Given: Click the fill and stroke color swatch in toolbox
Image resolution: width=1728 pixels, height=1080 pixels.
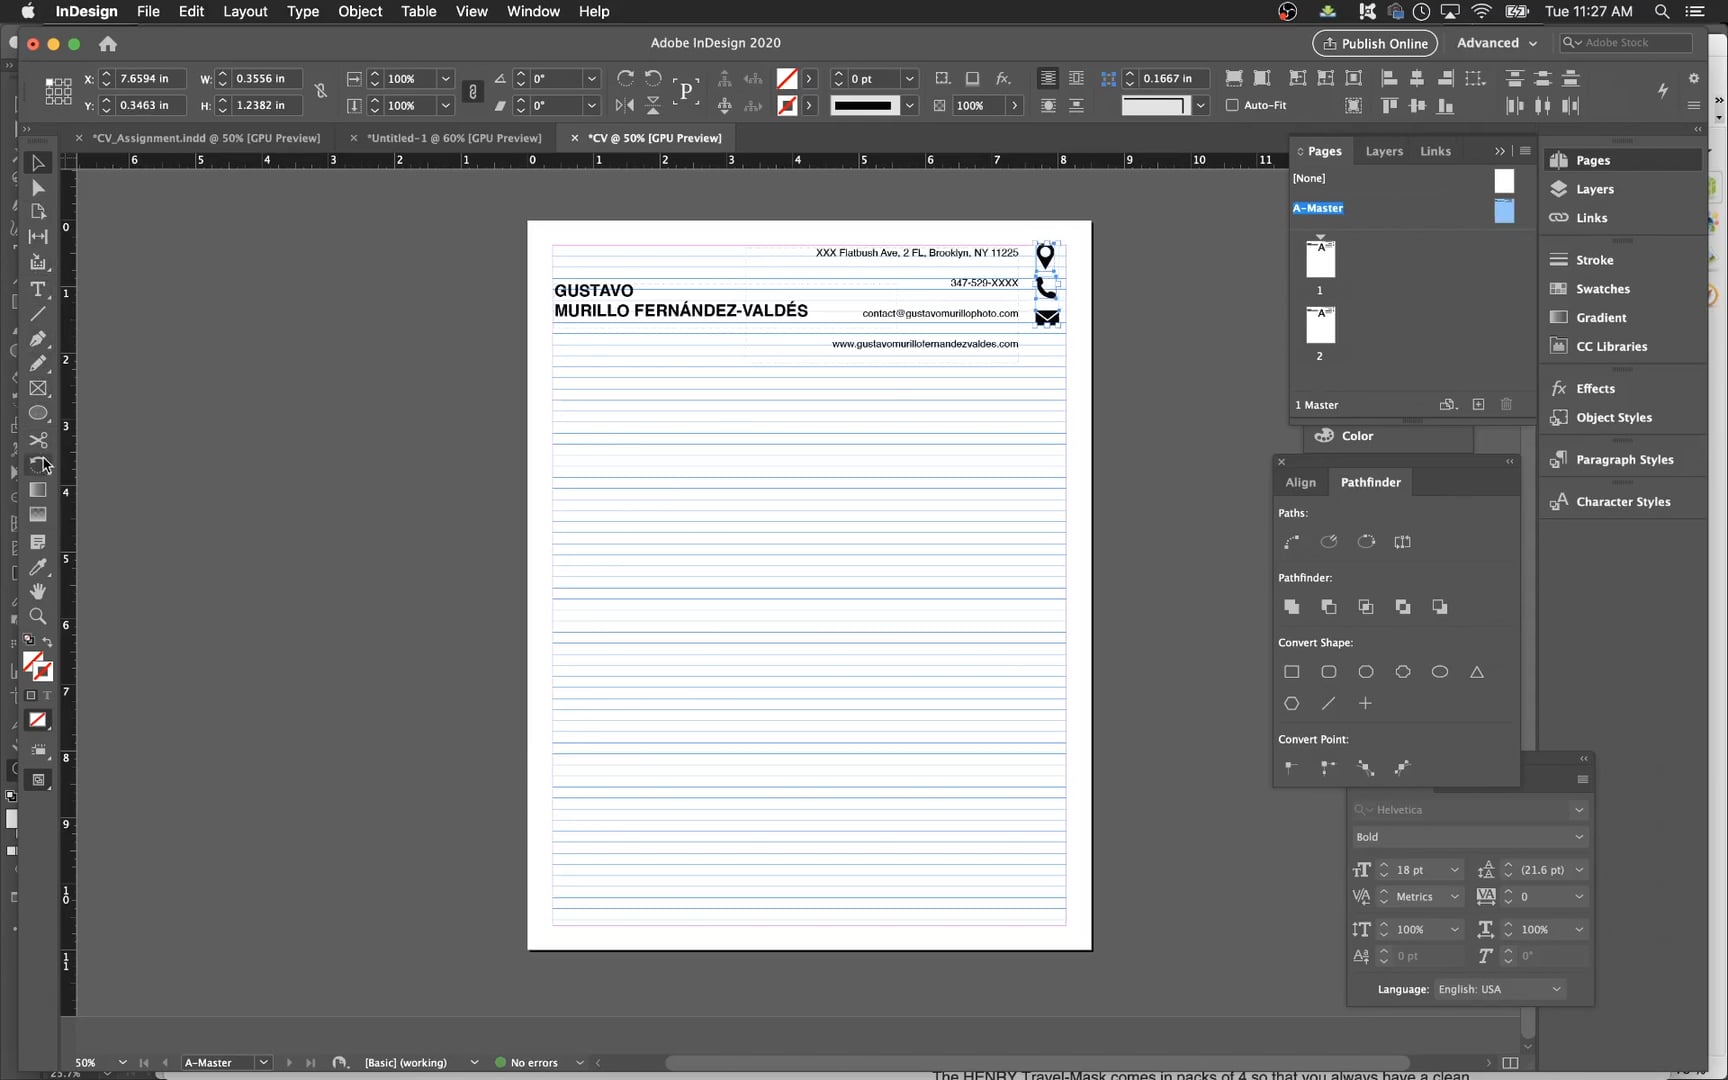Looking at the screenshot, I should coord(37,666).
